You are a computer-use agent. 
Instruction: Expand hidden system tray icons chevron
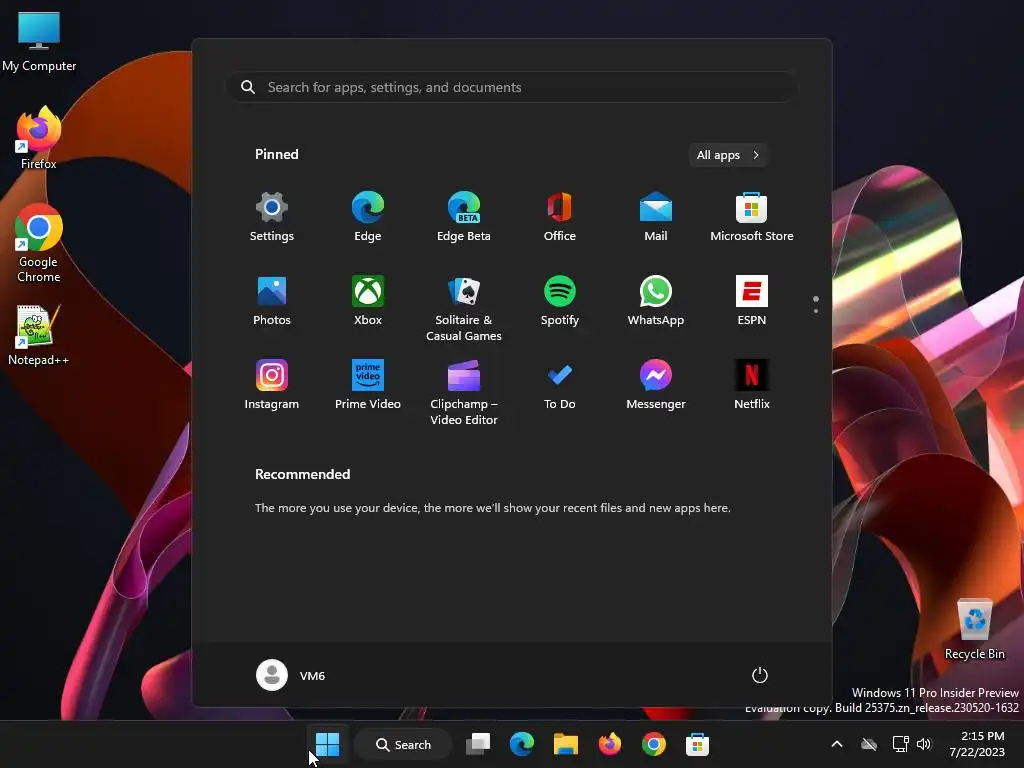[837, 744]
